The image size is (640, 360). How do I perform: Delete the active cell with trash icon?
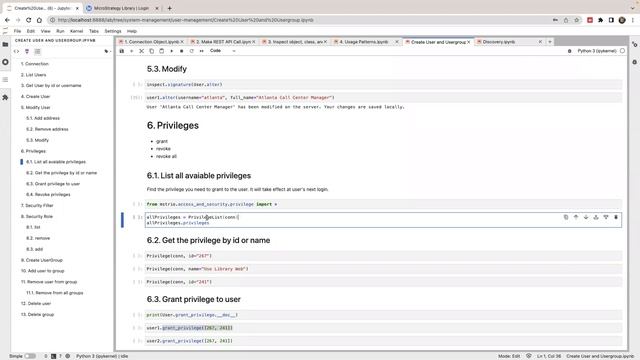pos(616,217)
